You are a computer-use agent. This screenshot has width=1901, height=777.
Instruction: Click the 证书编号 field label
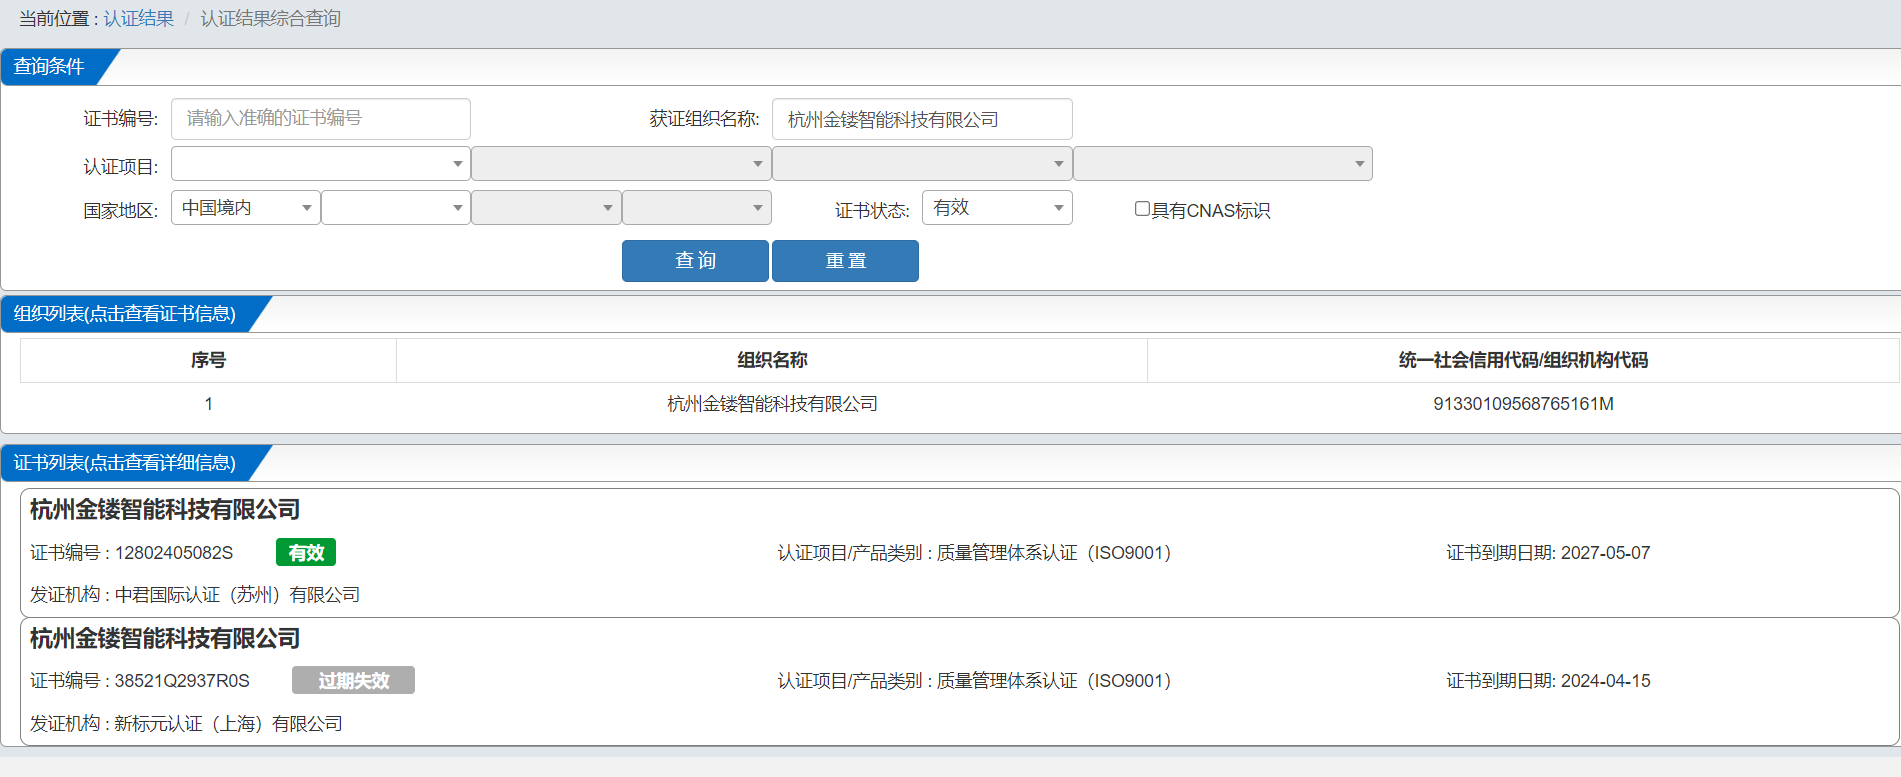[x=120, y=119]
